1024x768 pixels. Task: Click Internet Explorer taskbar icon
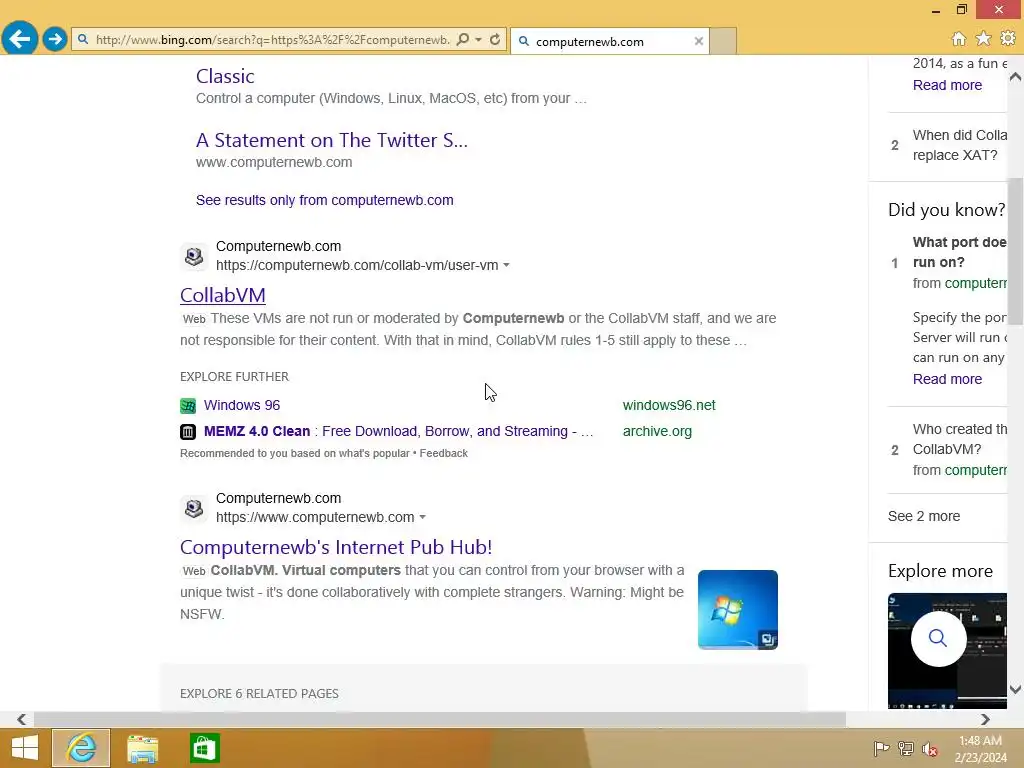click(x=81, y=748)
